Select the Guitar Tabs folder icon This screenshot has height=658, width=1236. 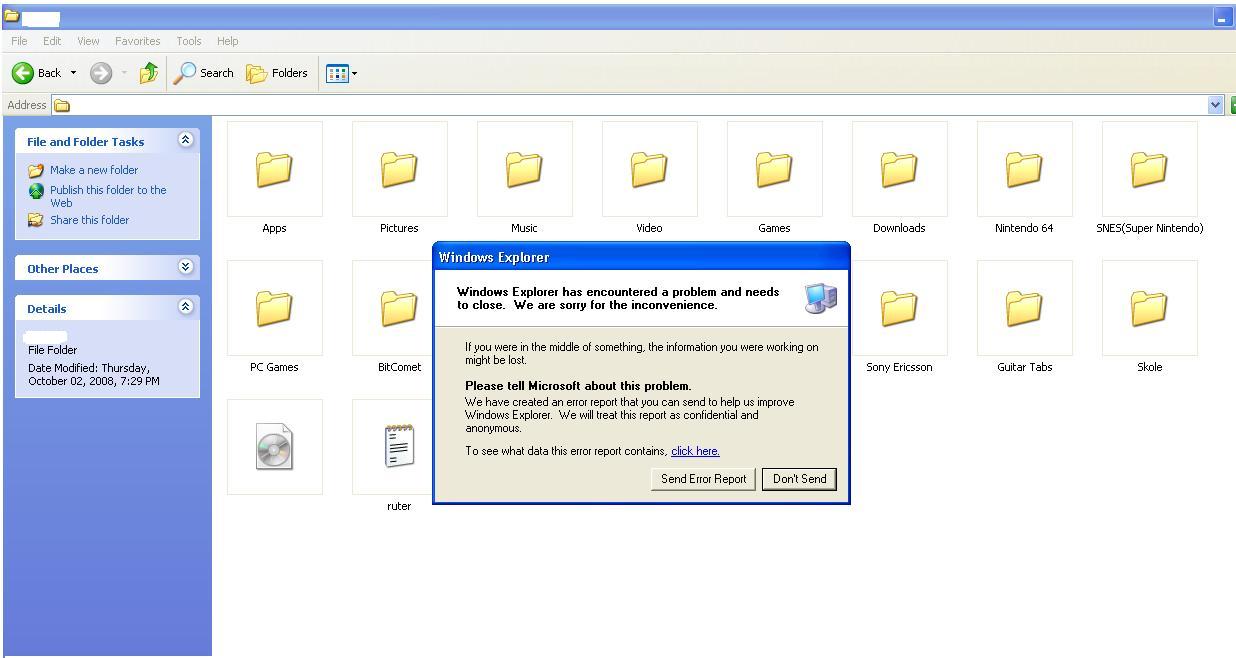coord(1025,308)
